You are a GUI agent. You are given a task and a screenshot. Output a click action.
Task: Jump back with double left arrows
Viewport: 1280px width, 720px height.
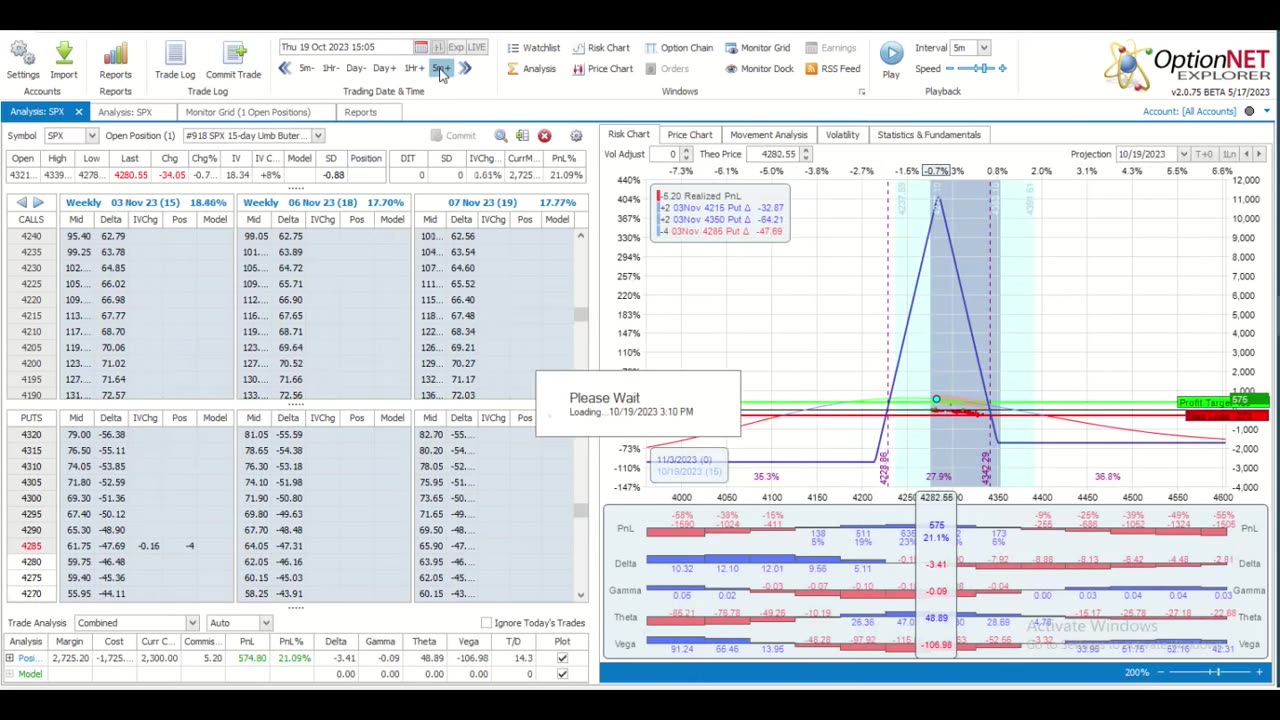click(x=285, y=68)
